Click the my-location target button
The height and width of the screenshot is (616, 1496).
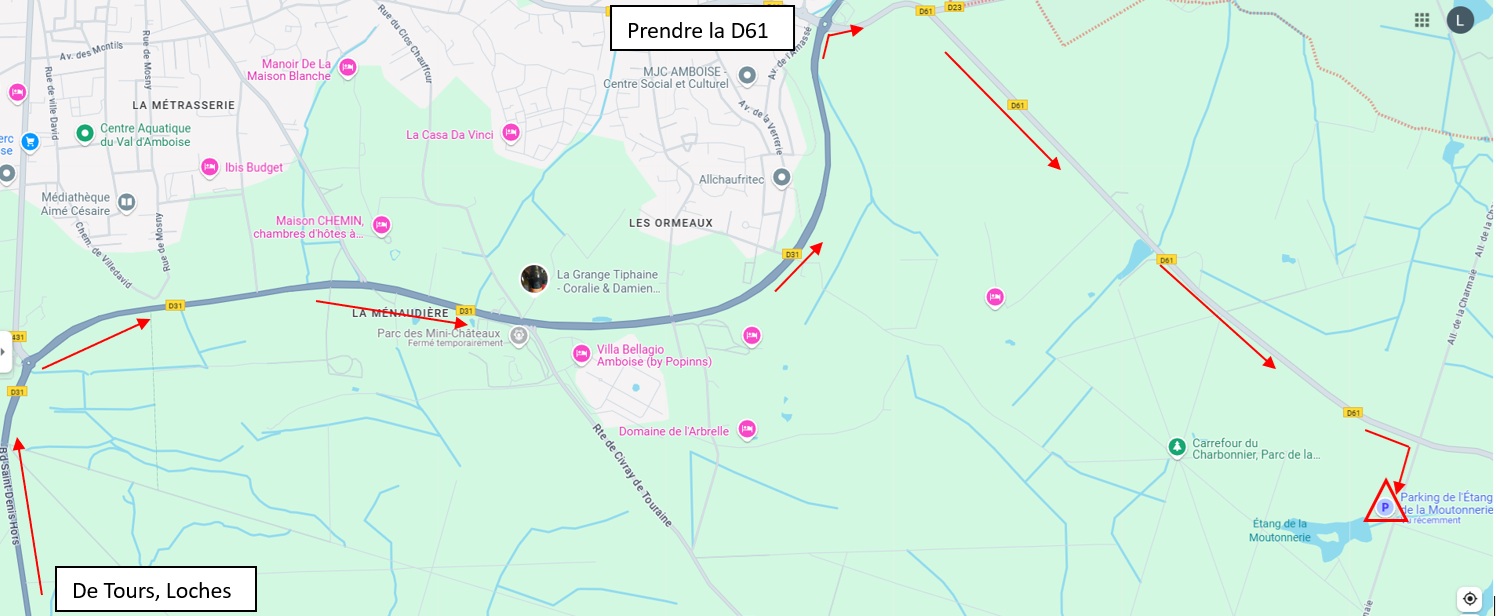[1469, 598]
